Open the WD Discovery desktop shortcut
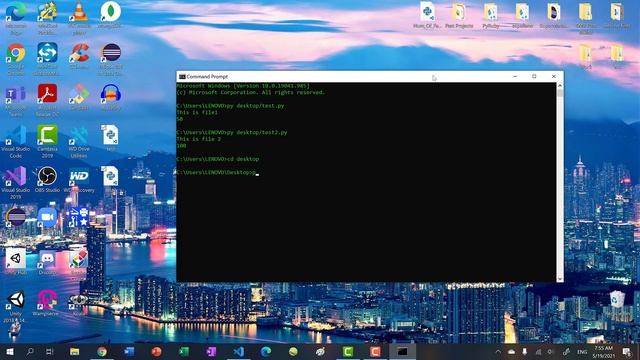 point(79,180)
